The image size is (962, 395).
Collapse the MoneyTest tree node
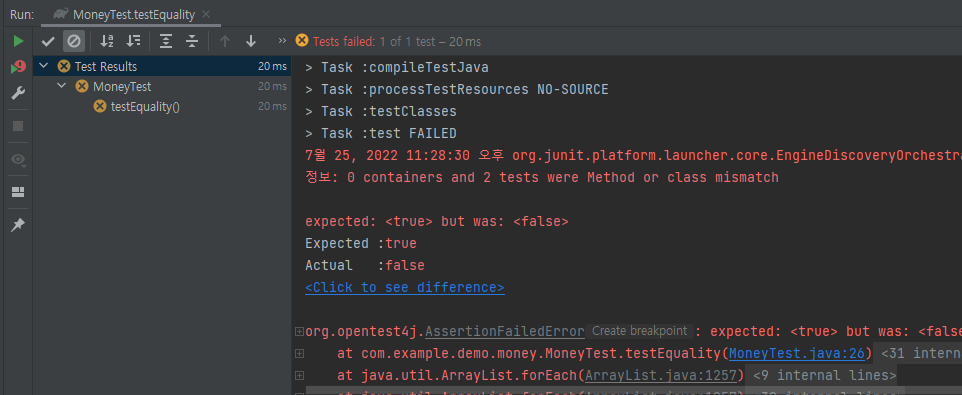pyautogui.click(x=61, y=86)
